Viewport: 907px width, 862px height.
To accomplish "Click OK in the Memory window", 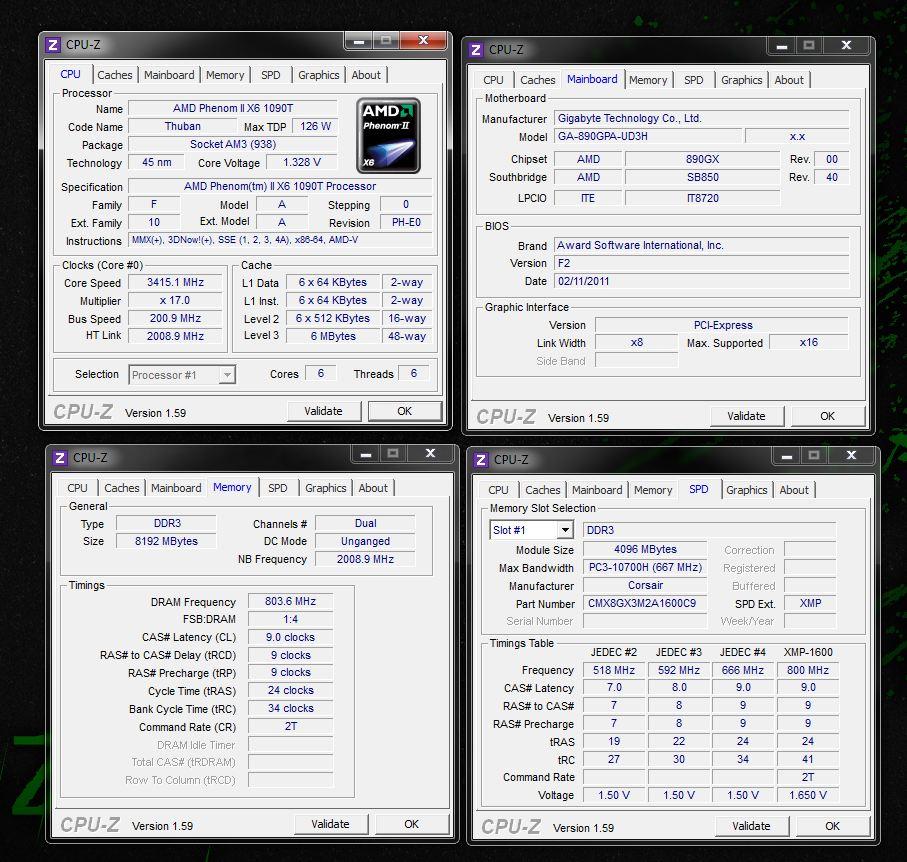I will click(411, 824).
